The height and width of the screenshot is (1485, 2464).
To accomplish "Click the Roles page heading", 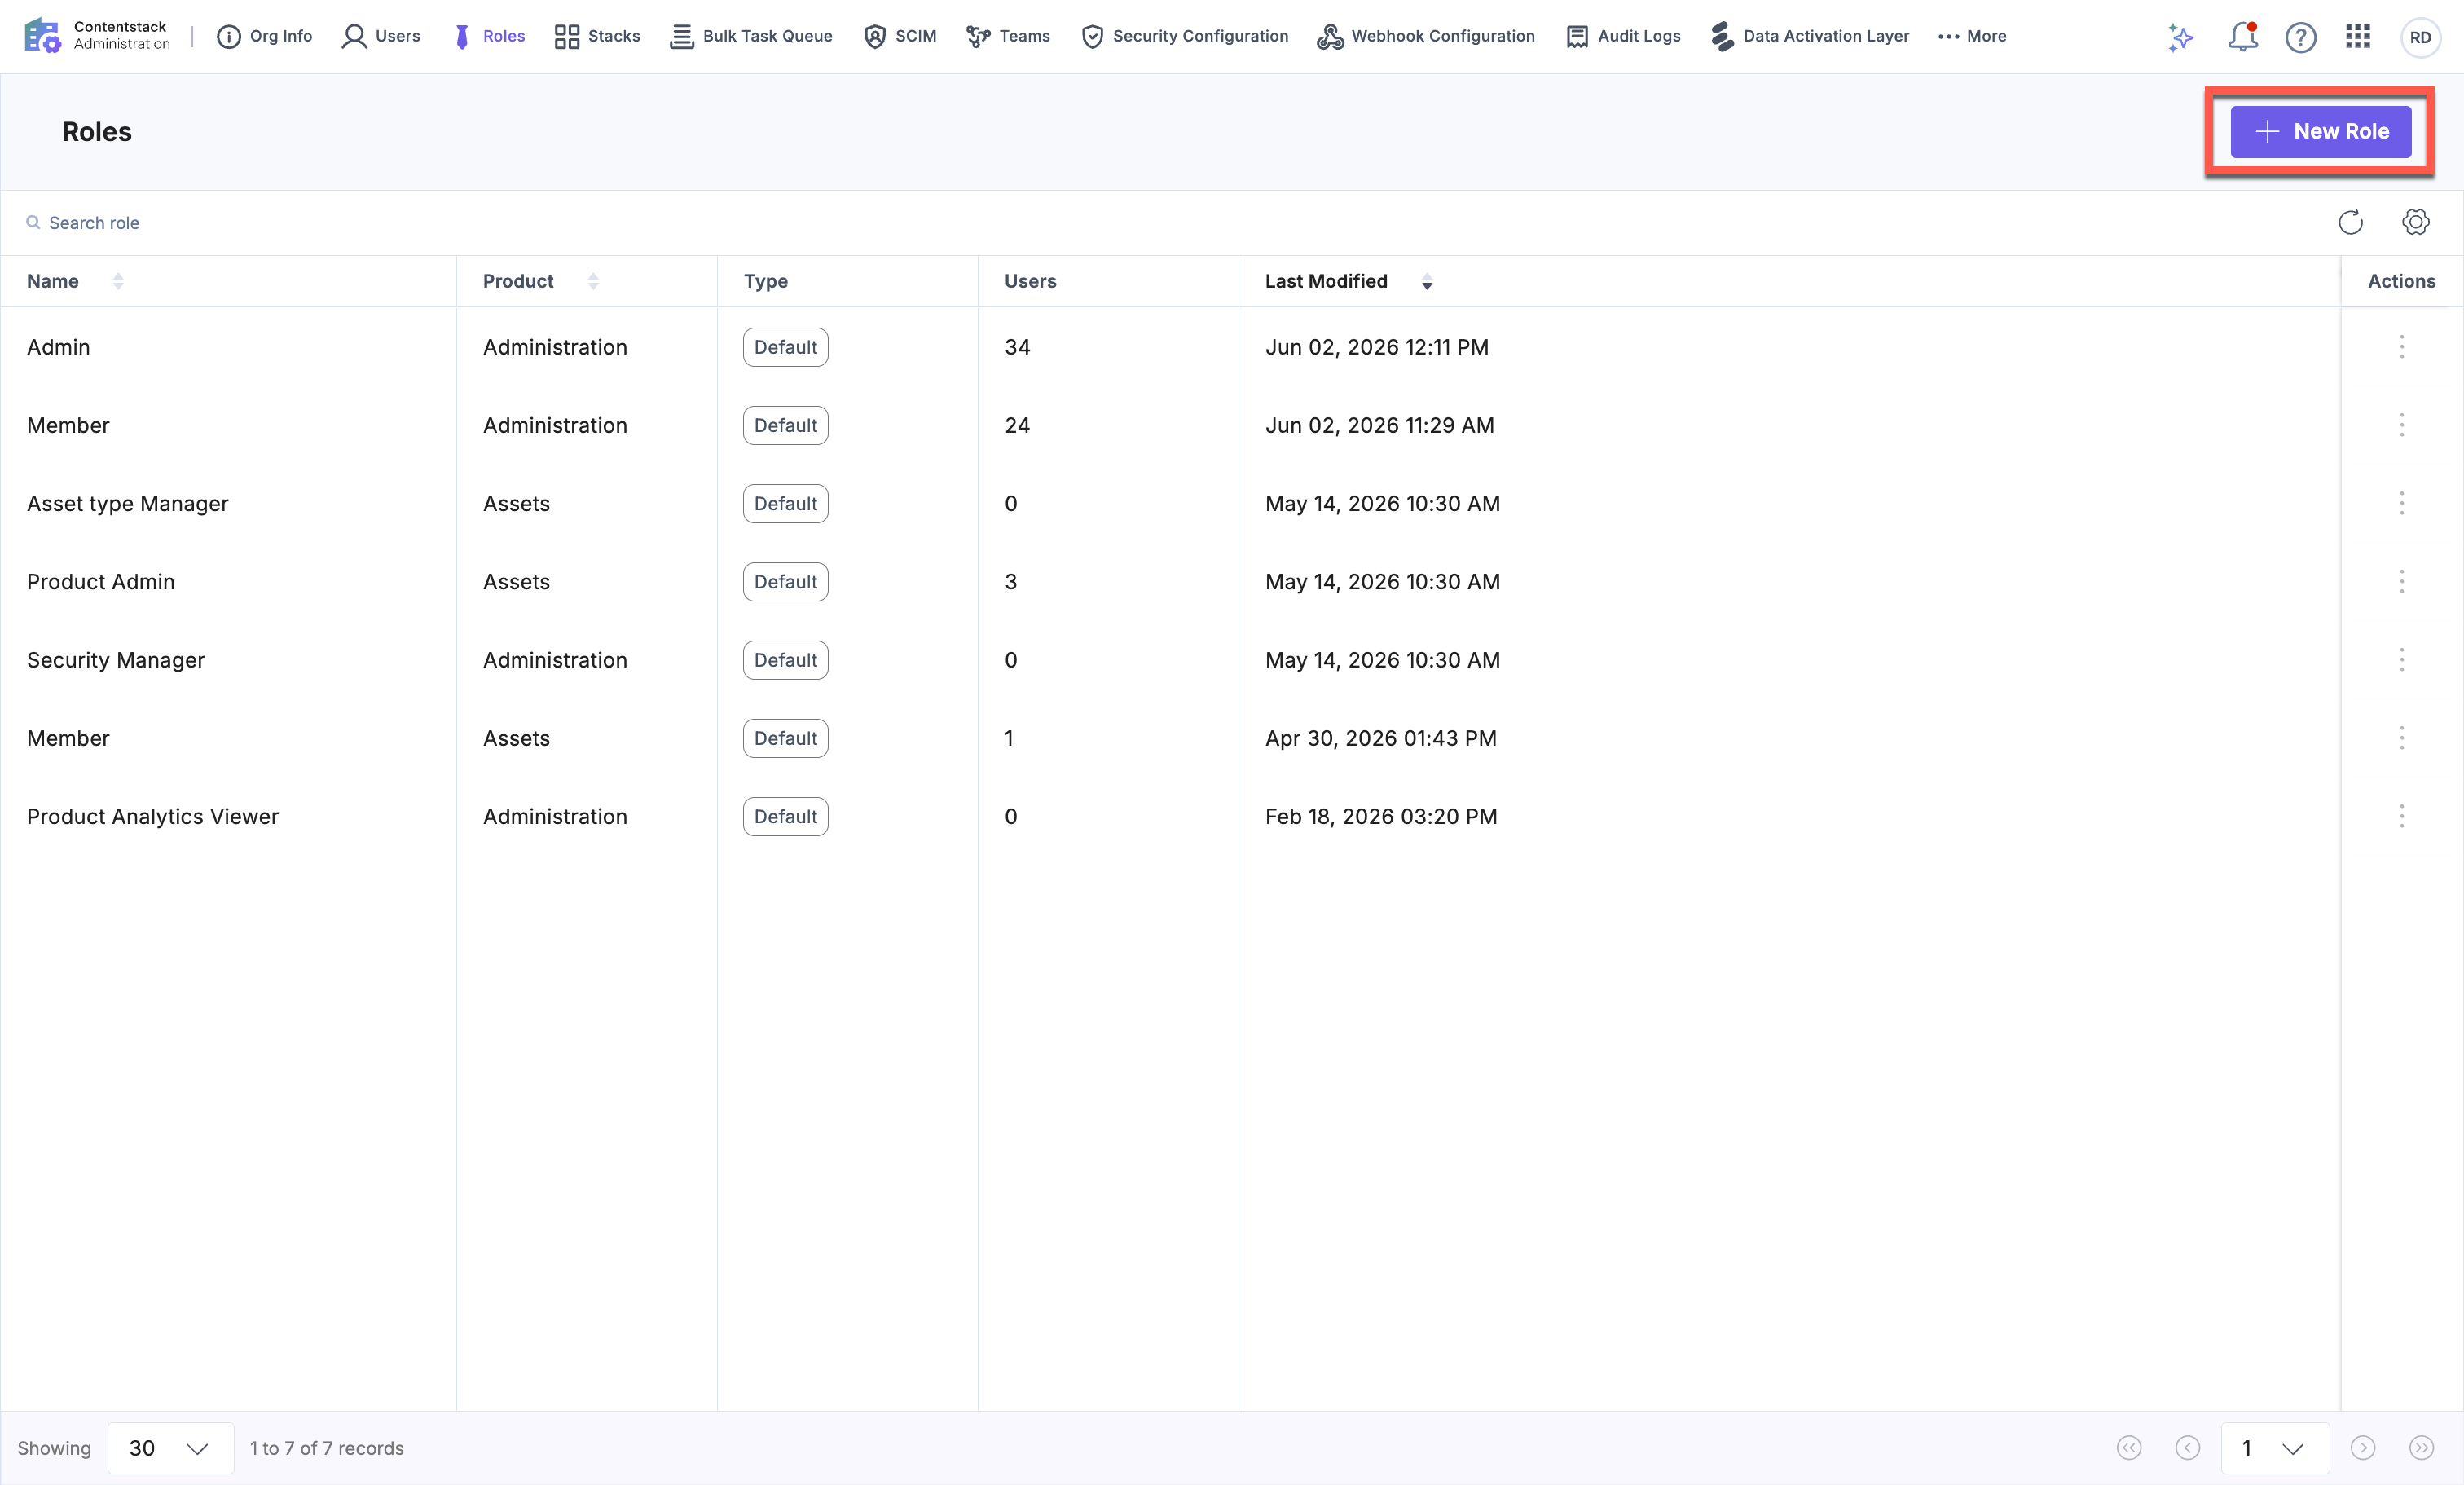I will [x=97, y=132].
